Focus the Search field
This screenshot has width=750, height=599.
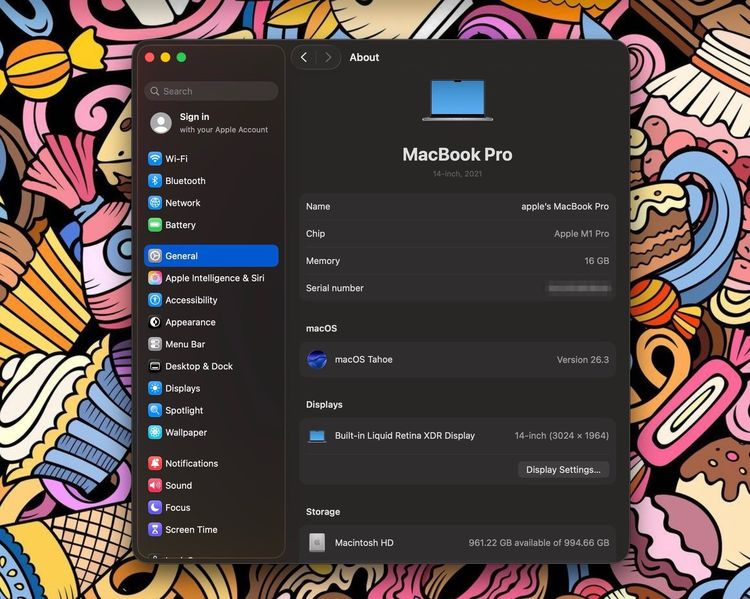tap(211, 91)
